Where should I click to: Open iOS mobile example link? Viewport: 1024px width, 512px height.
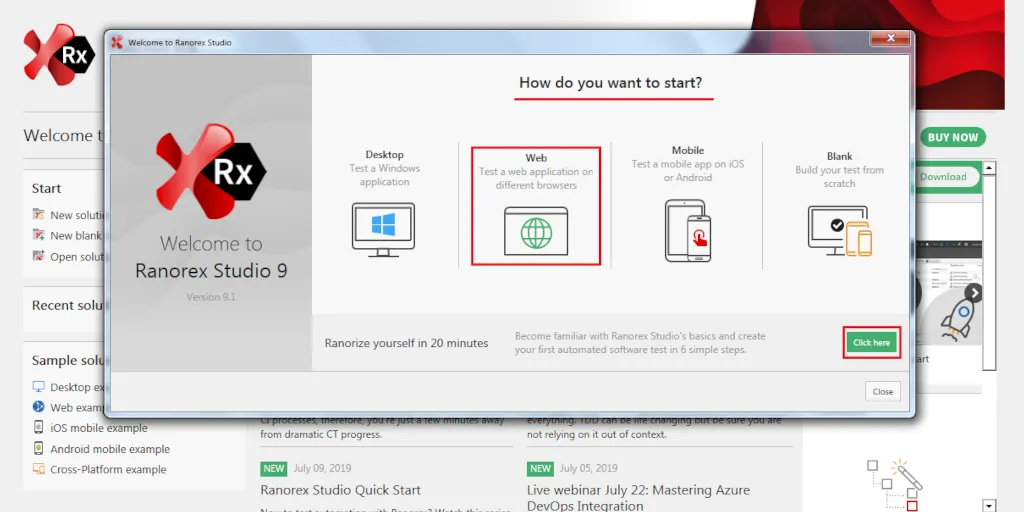pos(99,428)
